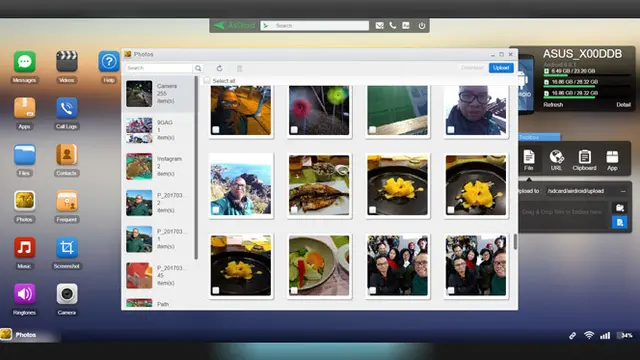Open the Files desktop icon
Screen dimensions: 640x360
(24, 155)
